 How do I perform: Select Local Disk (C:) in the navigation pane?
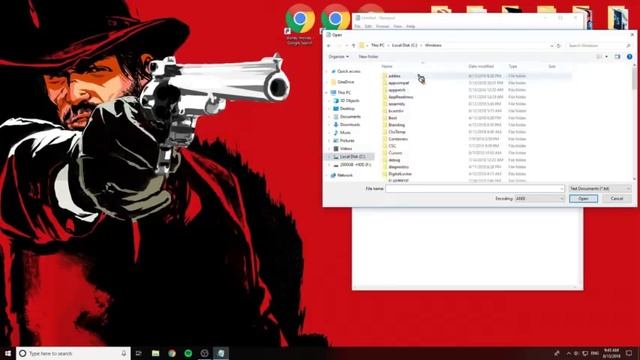click(352, 157)
